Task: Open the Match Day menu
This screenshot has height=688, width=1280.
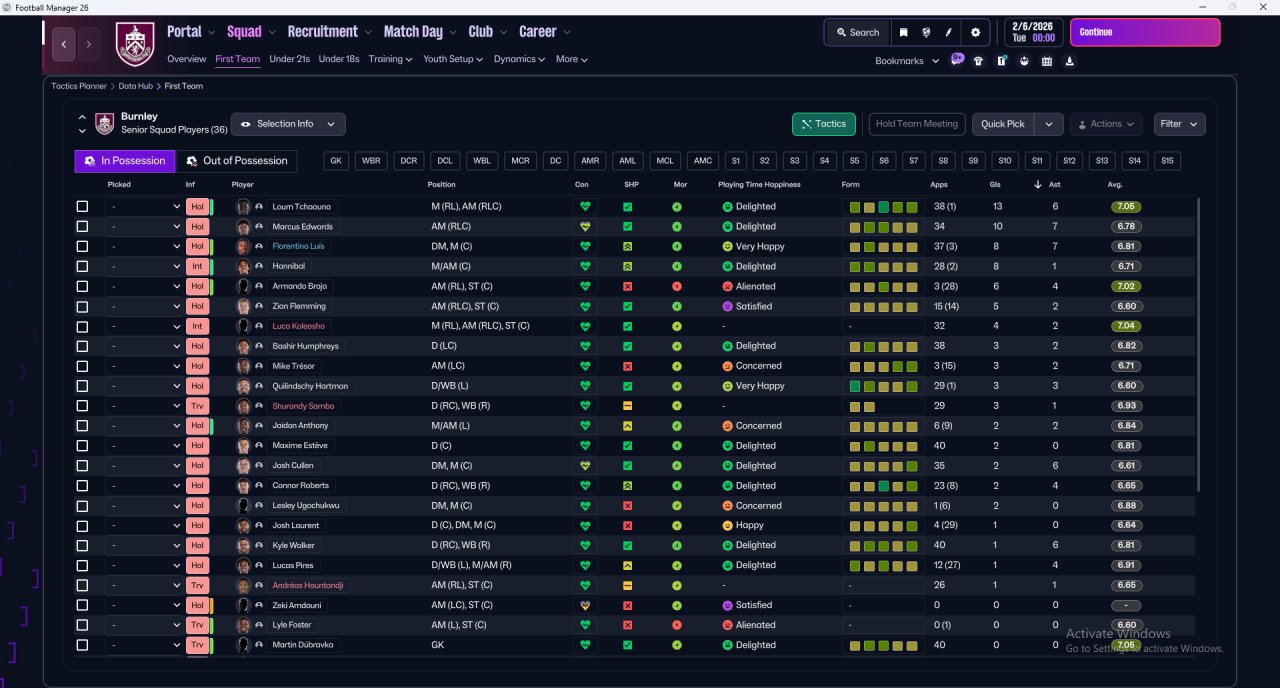Action: pyautogui.click(x=420, y=32)
